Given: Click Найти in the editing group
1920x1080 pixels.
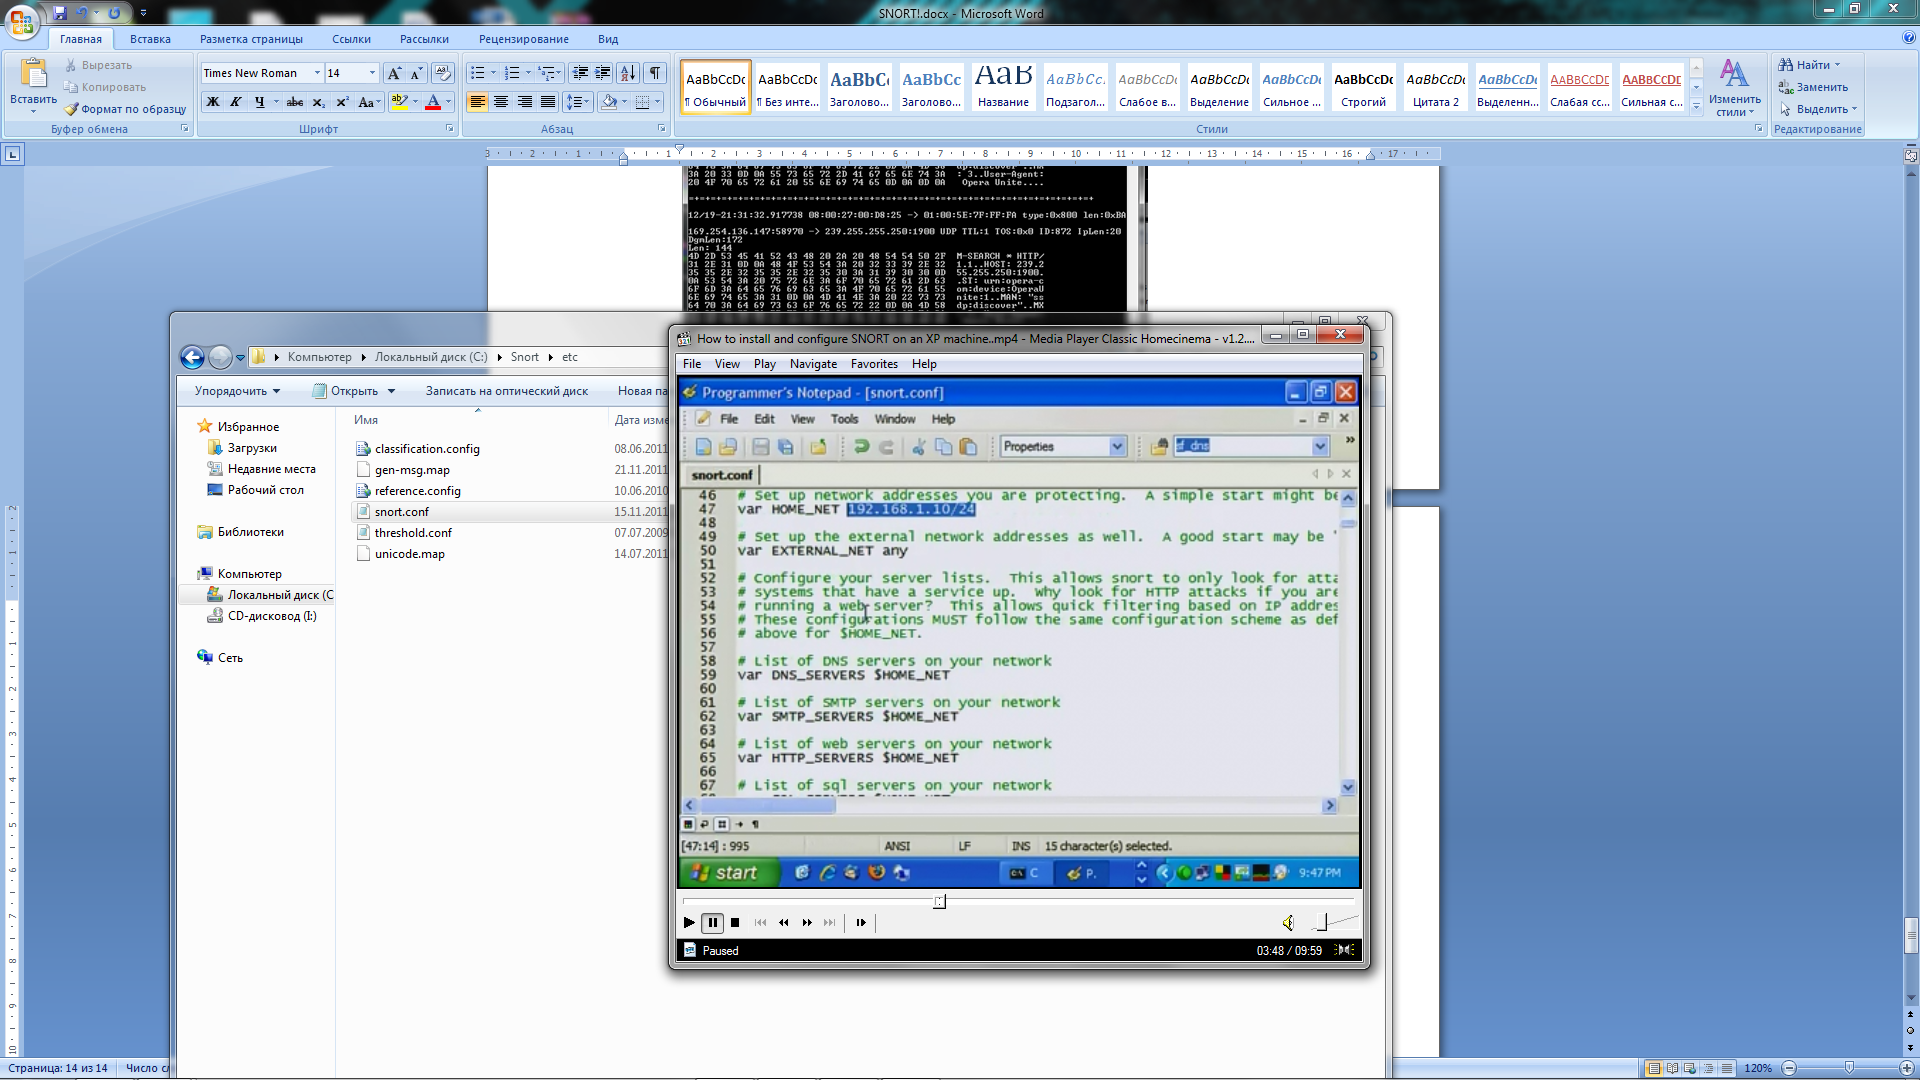Looking at the screenshot, I should tap(1811, 65).
